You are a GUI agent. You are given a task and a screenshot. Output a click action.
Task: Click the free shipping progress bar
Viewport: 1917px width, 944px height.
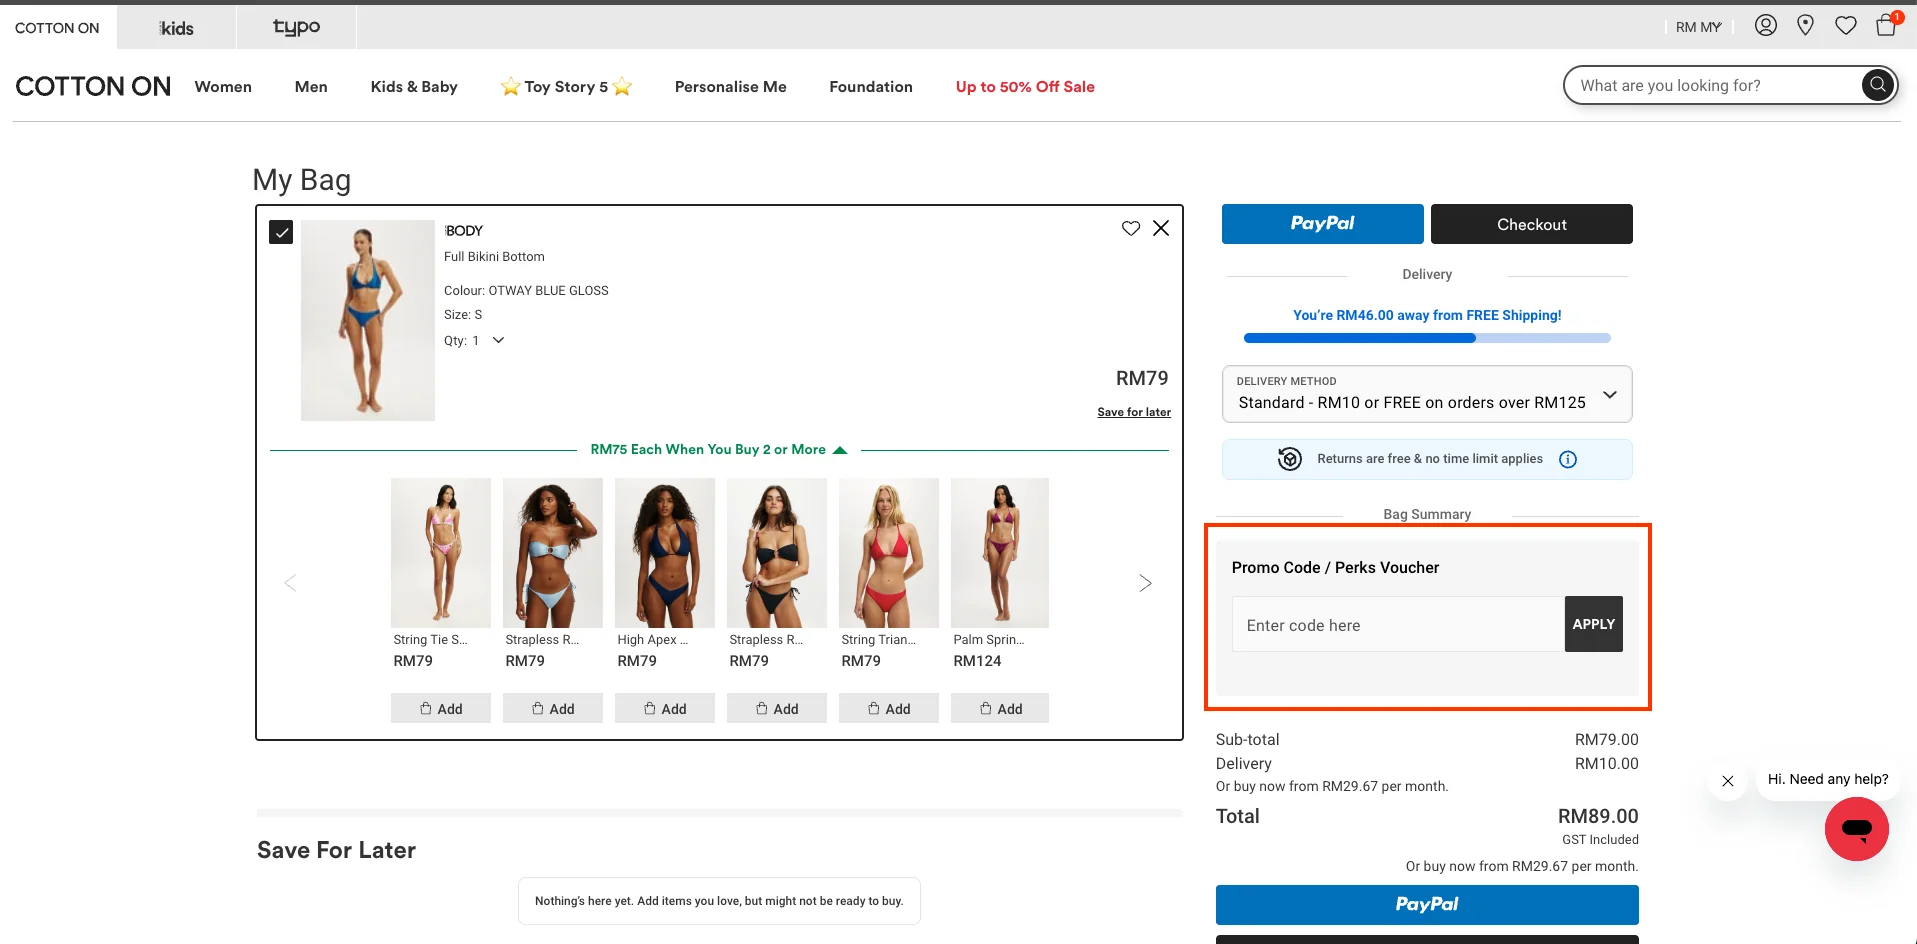1427,338
